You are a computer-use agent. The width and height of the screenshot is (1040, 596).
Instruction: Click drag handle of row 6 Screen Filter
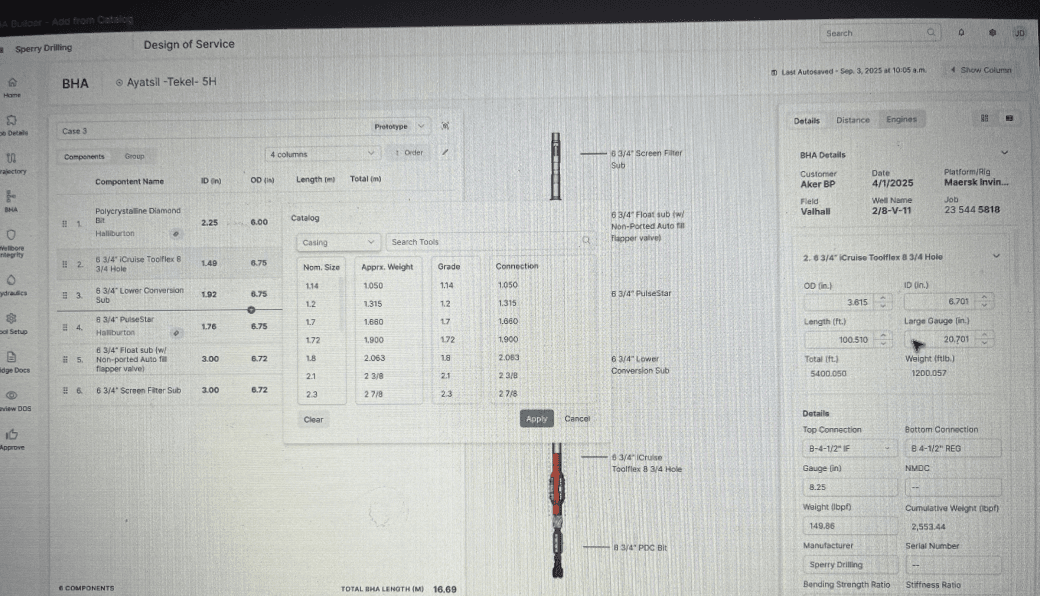[65, 390]
